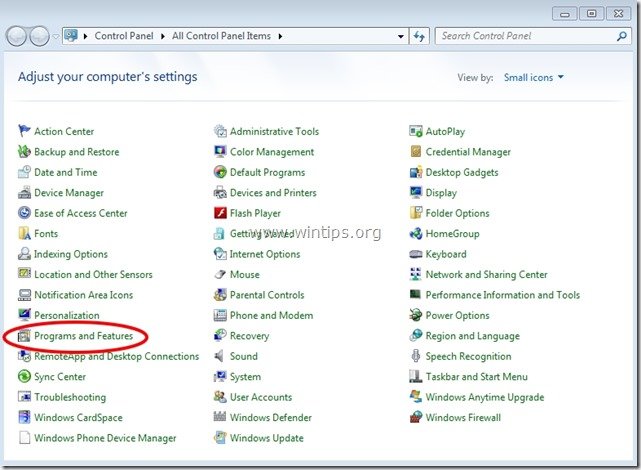Open the Display link

tap(441, 192)
